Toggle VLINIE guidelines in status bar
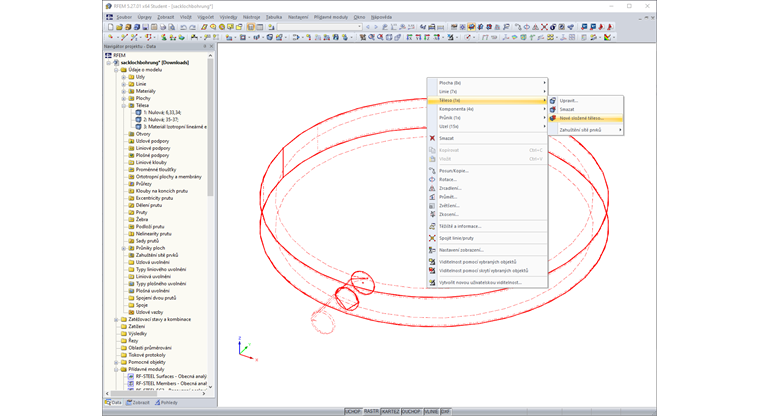Viewport: 760px width, 416px height. tap(431, 412)
